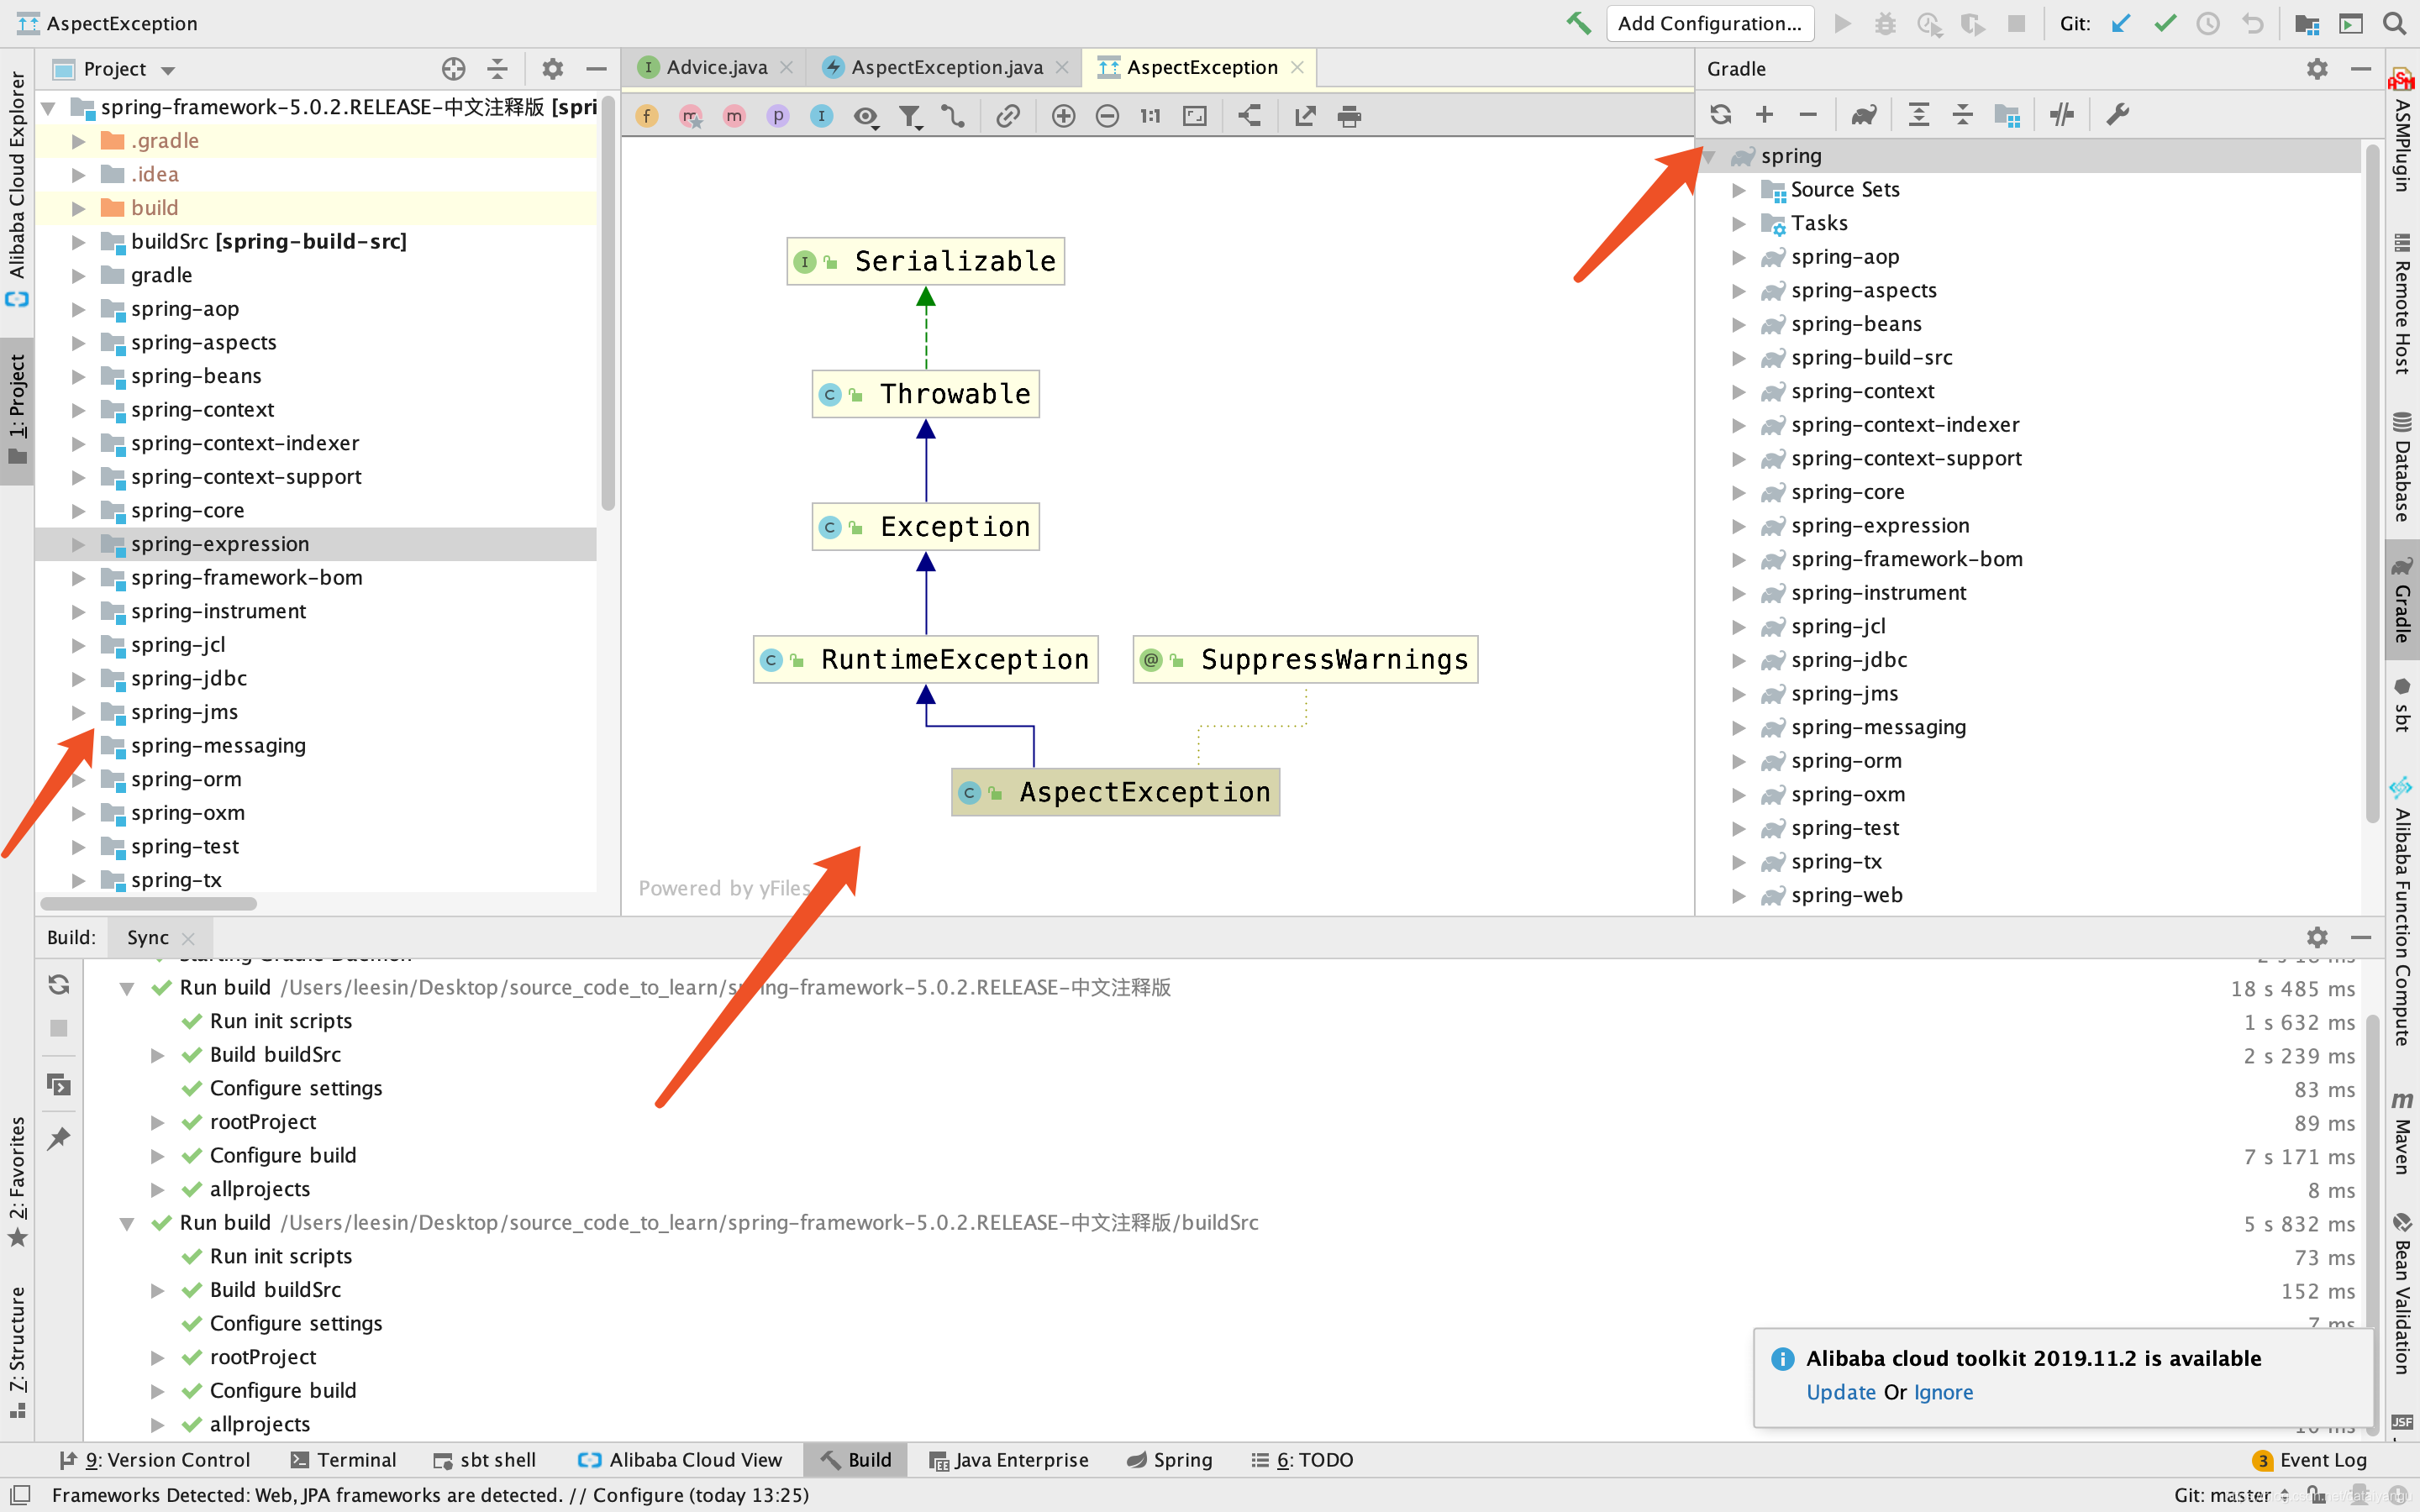Zoom in on the diagram
The height and width of the screenshot is (1512, 2420).
1063,116
